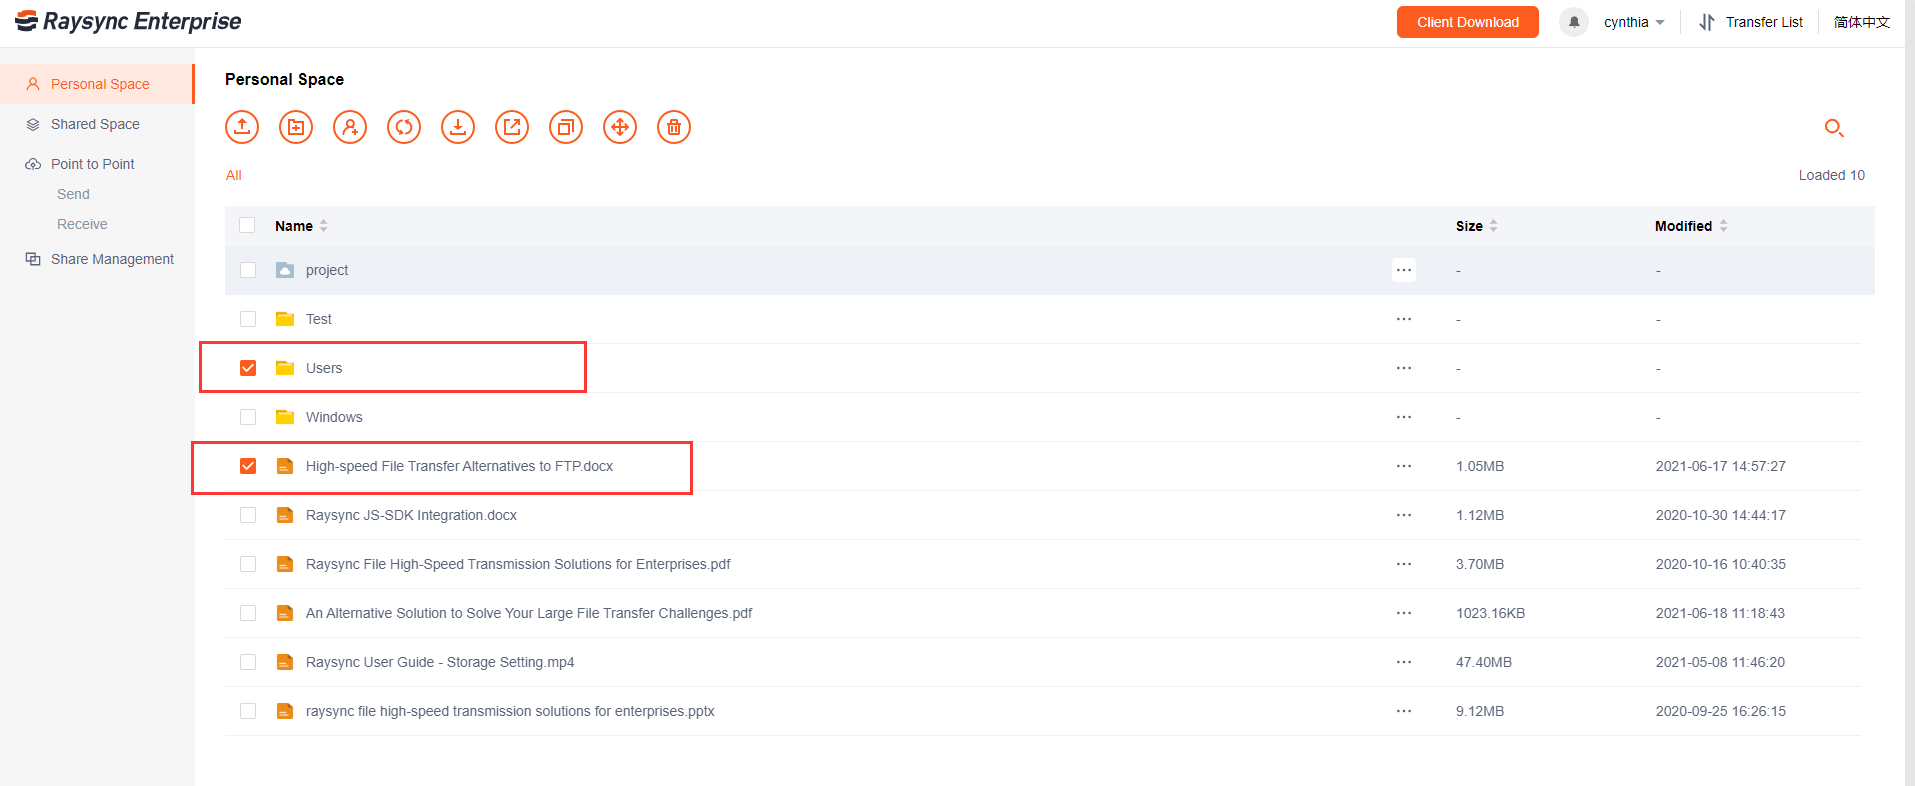
Task: Open the Test folder by name
Action: (319, 319)
